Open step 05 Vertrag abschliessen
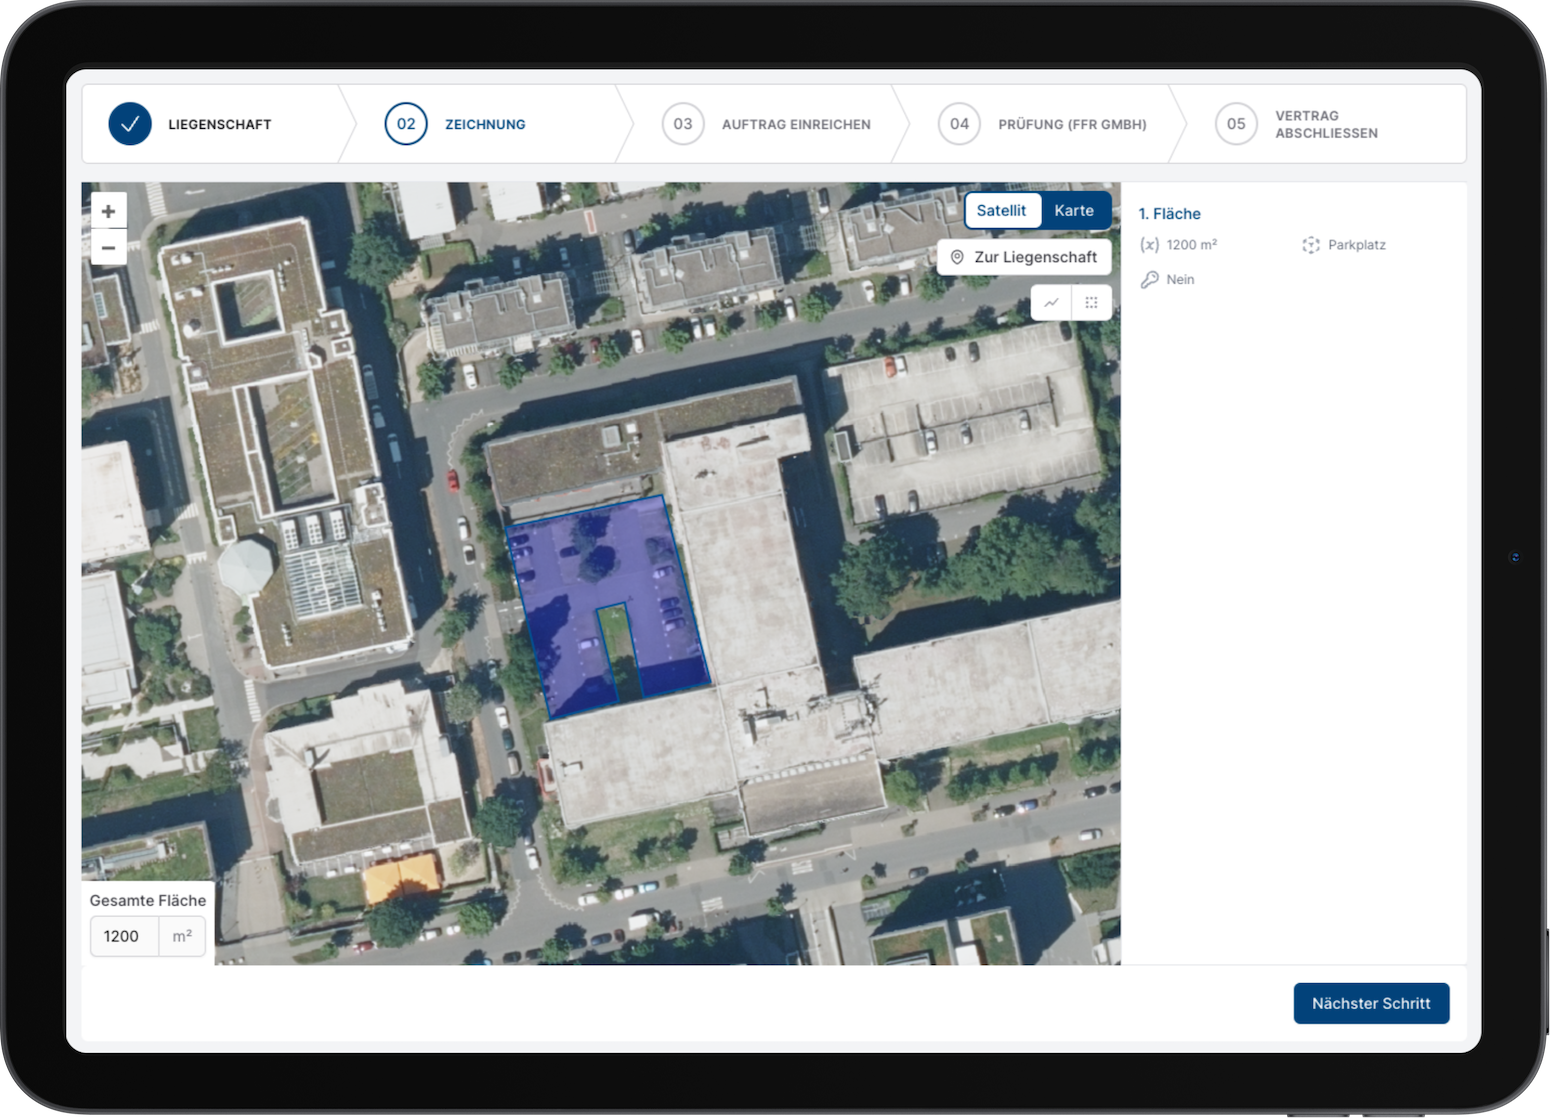Screen dimensions: 1551x1118 (1297, 124)
